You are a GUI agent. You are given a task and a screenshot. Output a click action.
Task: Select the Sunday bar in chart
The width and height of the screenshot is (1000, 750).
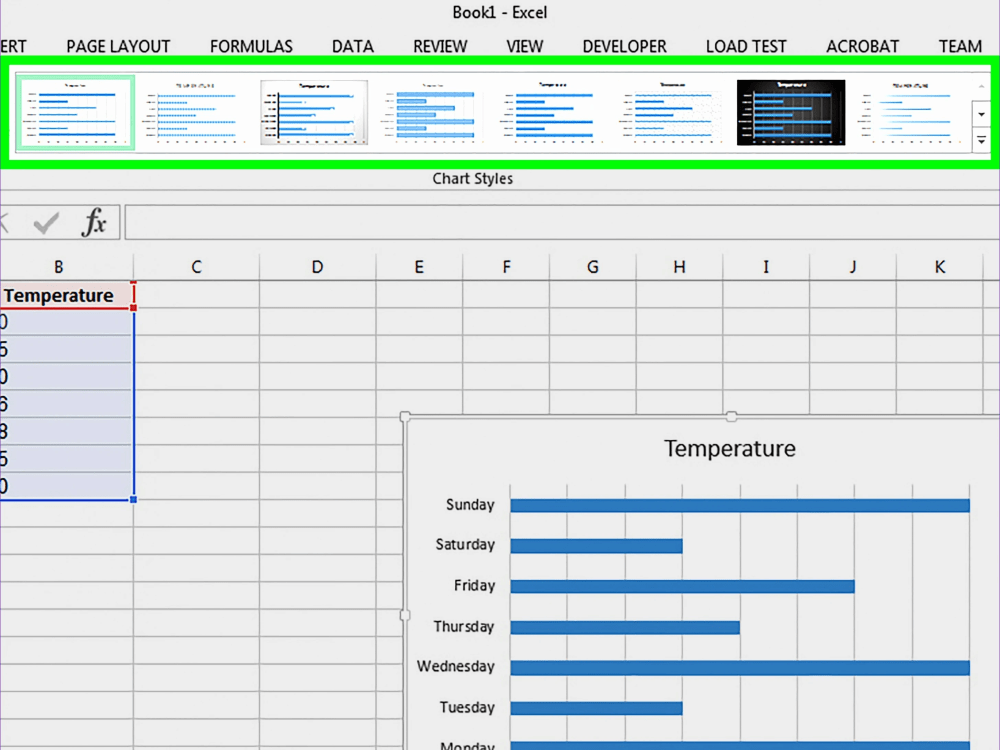point(740,506)
